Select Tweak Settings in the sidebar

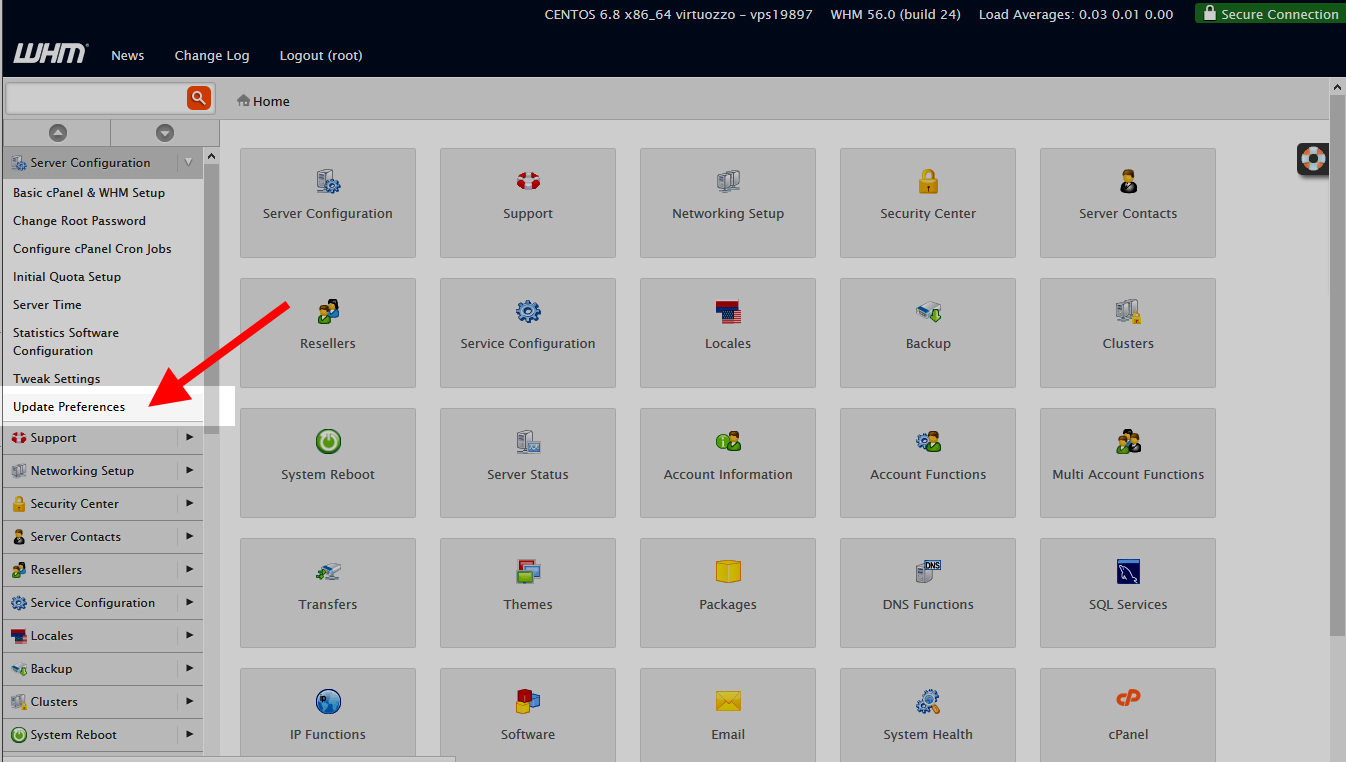(57, 379)
